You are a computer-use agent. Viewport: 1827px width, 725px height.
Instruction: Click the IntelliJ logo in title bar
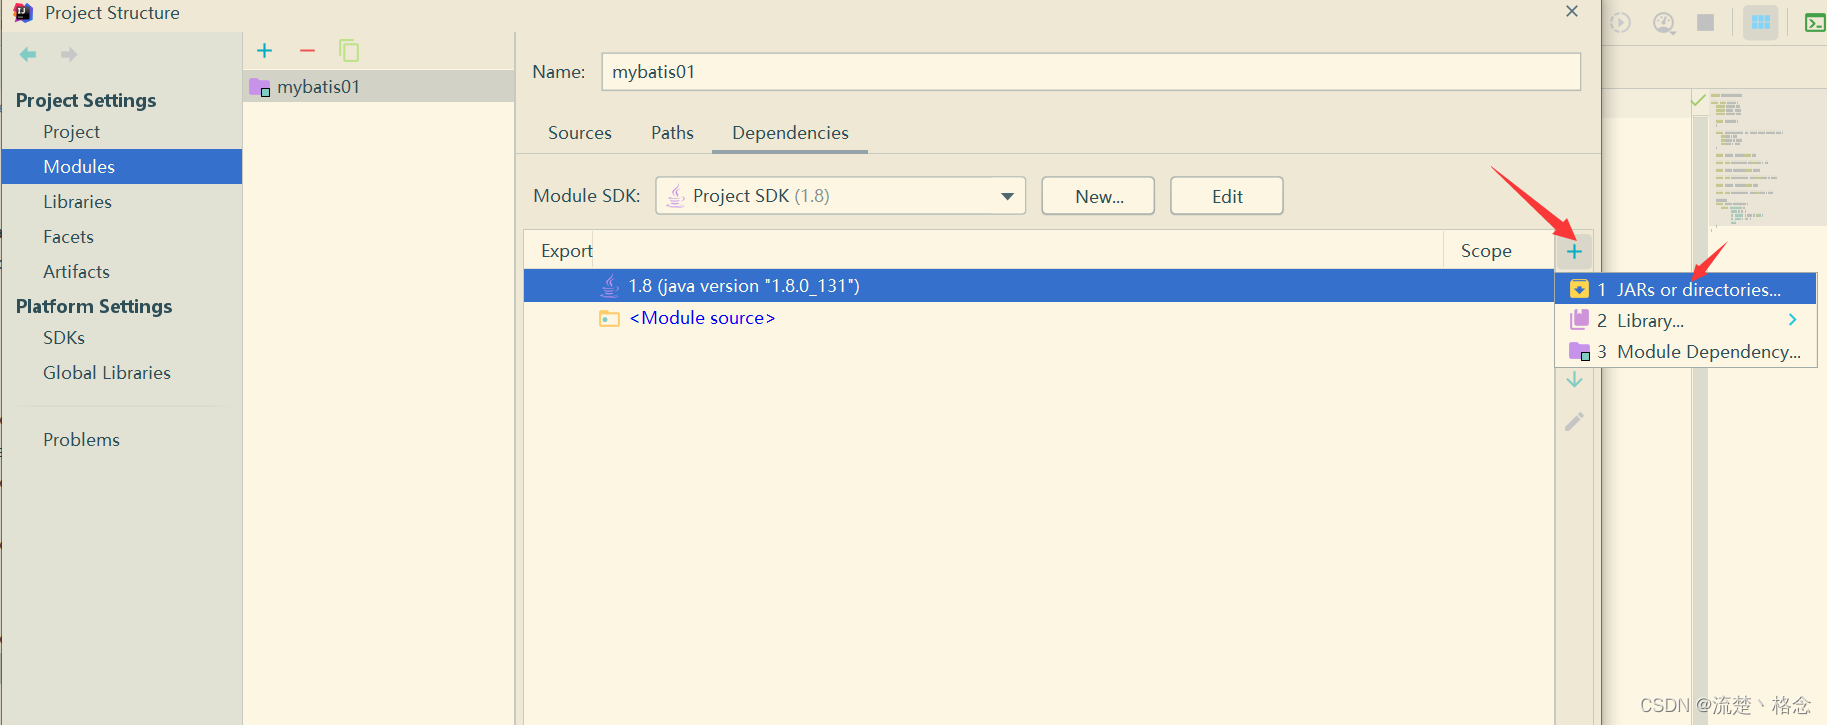23,13
